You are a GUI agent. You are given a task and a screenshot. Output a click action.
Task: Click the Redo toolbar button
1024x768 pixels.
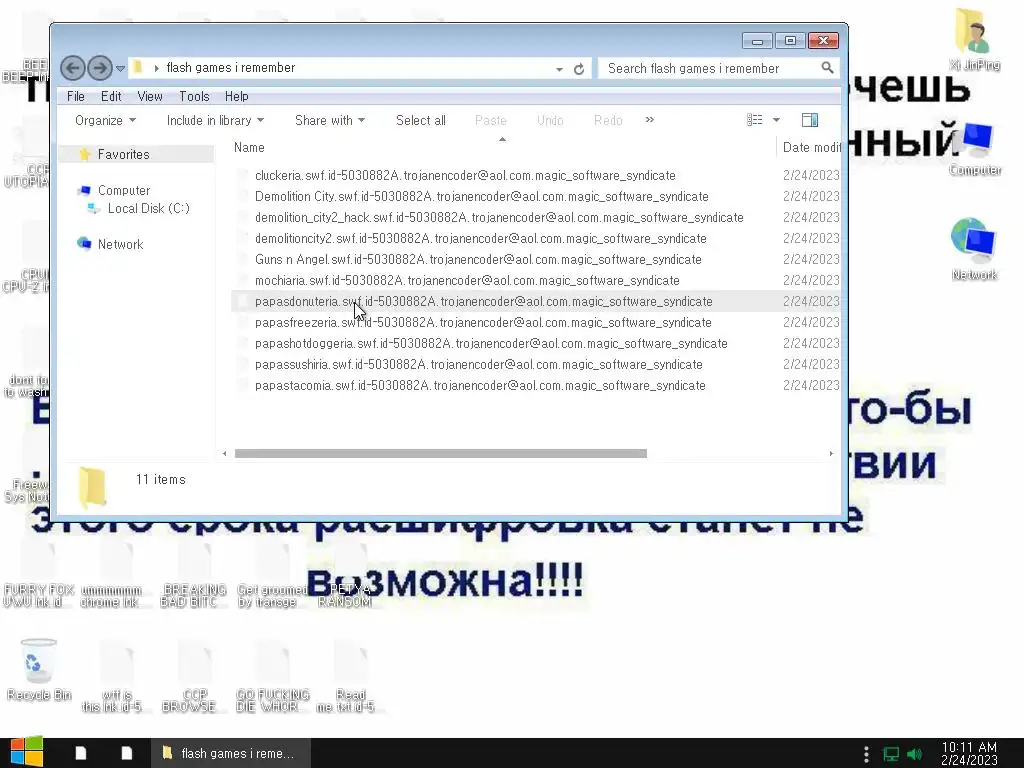point(608,120)
